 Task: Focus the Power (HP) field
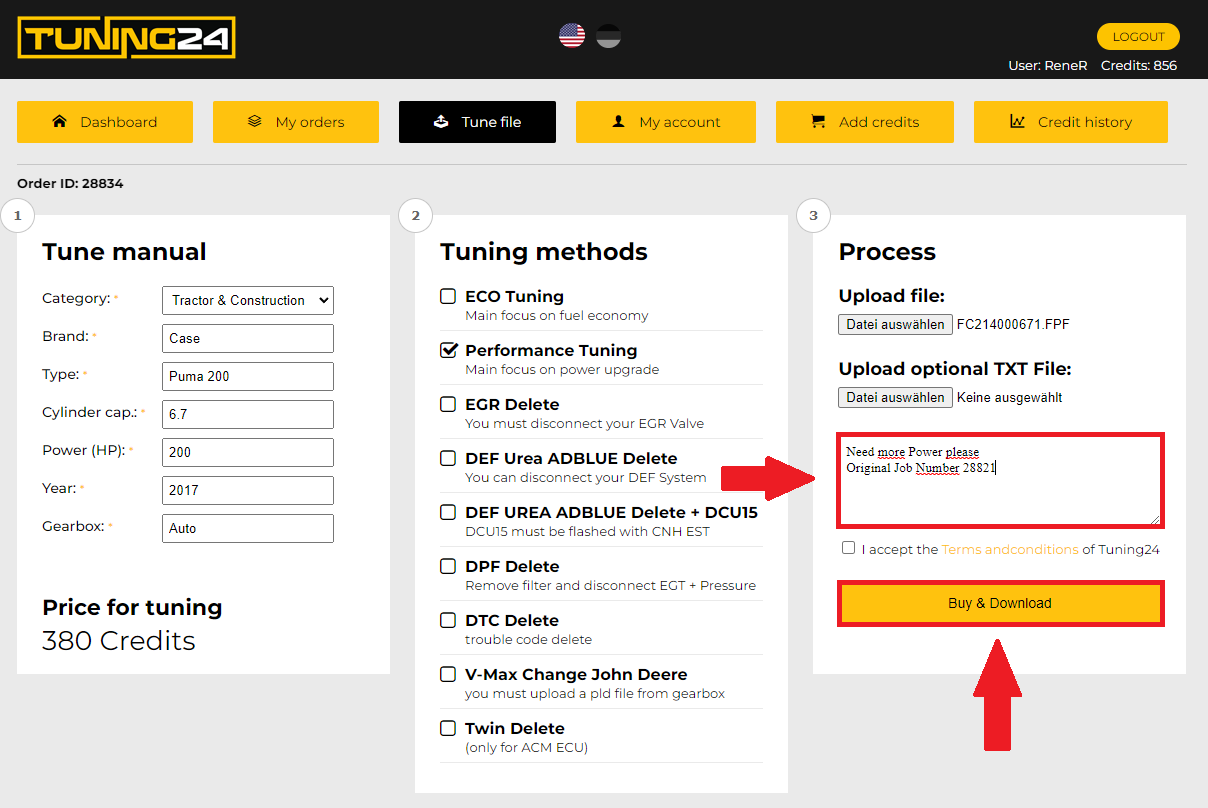(x=248, y=452)
